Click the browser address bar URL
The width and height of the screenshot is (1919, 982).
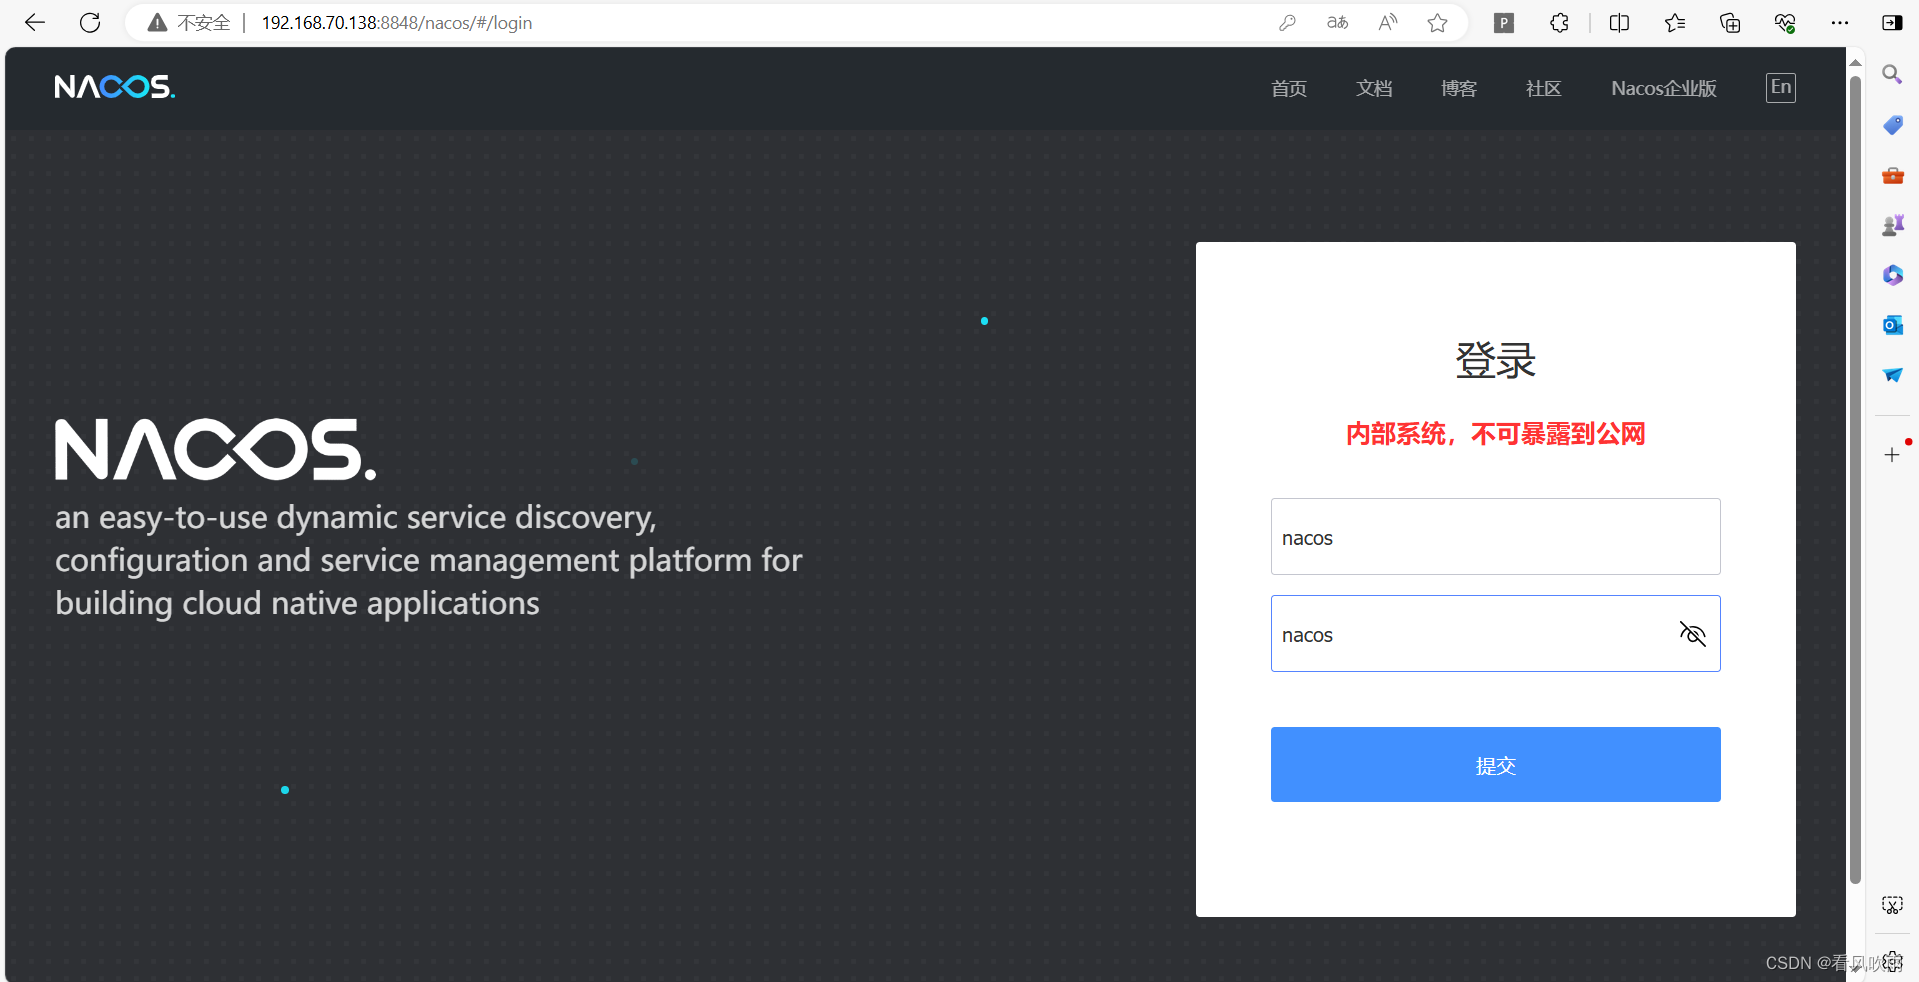coord(397,23)
